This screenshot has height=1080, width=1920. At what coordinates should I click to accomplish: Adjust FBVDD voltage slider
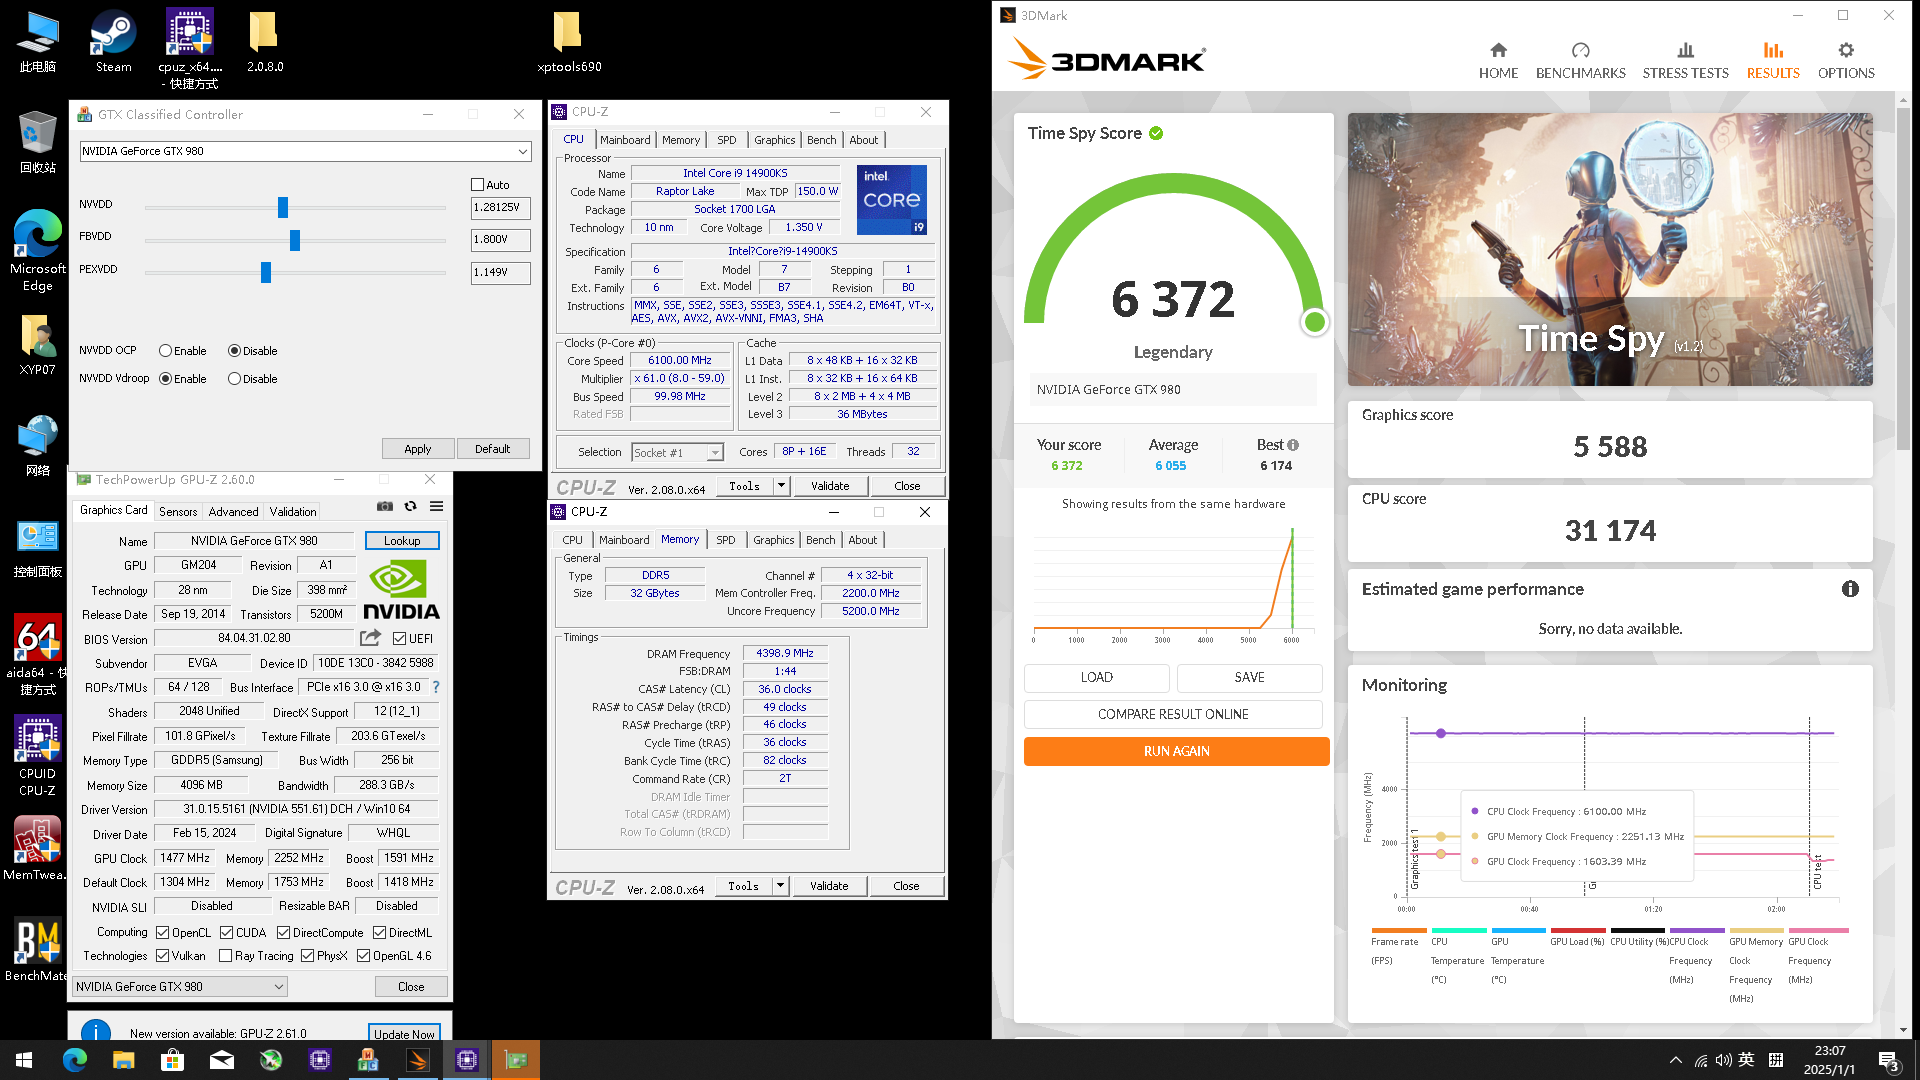pos(294,240)
